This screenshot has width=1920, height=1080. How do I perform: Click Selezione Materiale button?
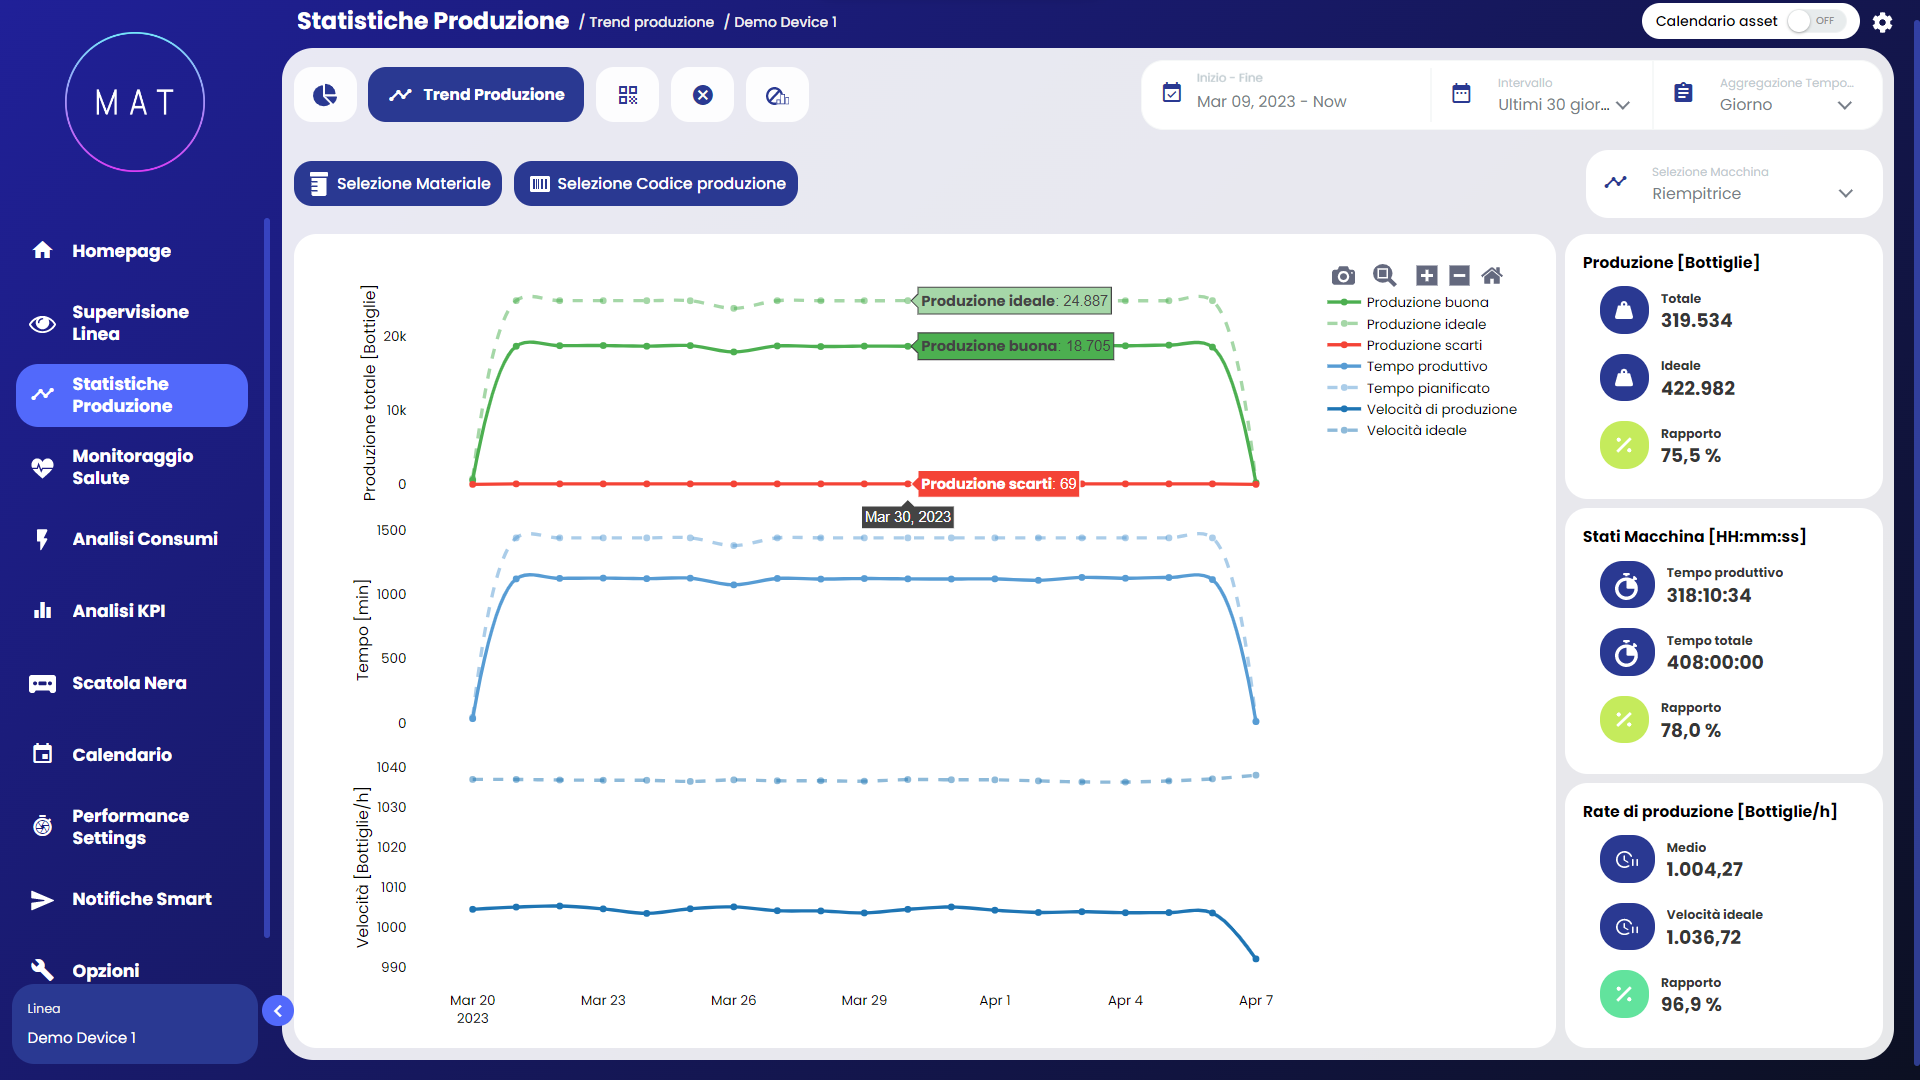click(x=398, y=184)
